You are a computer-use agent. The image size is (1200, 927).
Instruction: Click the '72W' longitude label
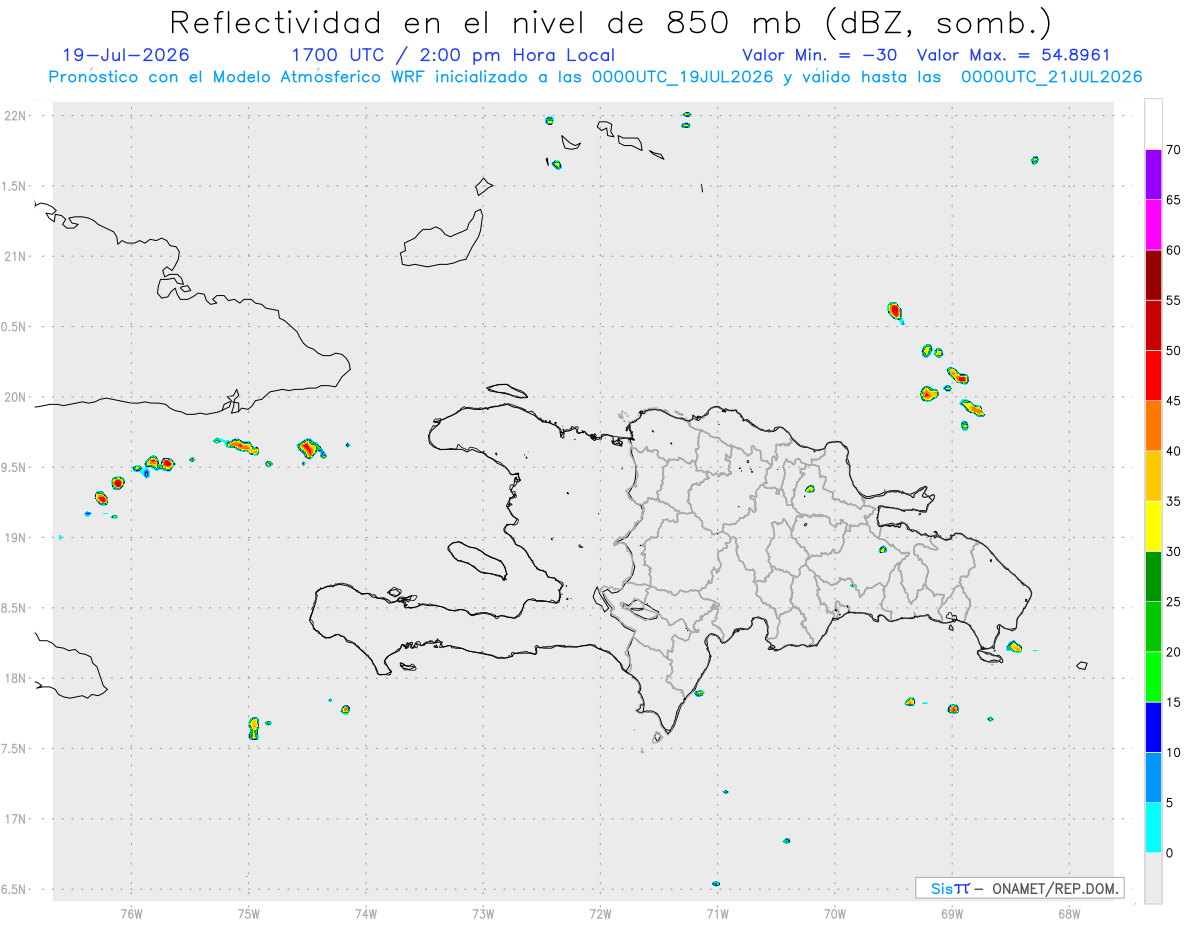pyautogui.click(x=600, y=913)
